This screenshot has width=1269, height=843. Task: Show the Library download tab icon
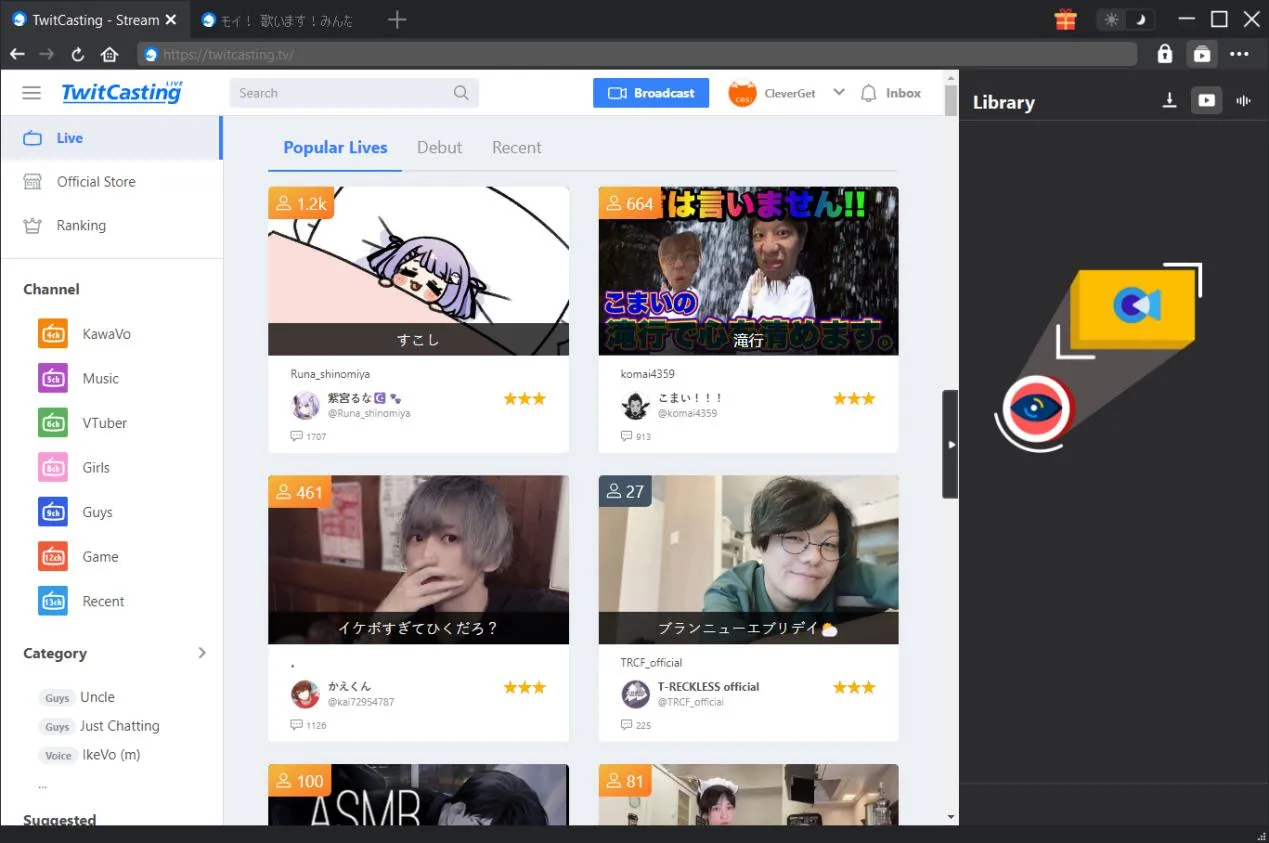click(x=1169, y=100)
